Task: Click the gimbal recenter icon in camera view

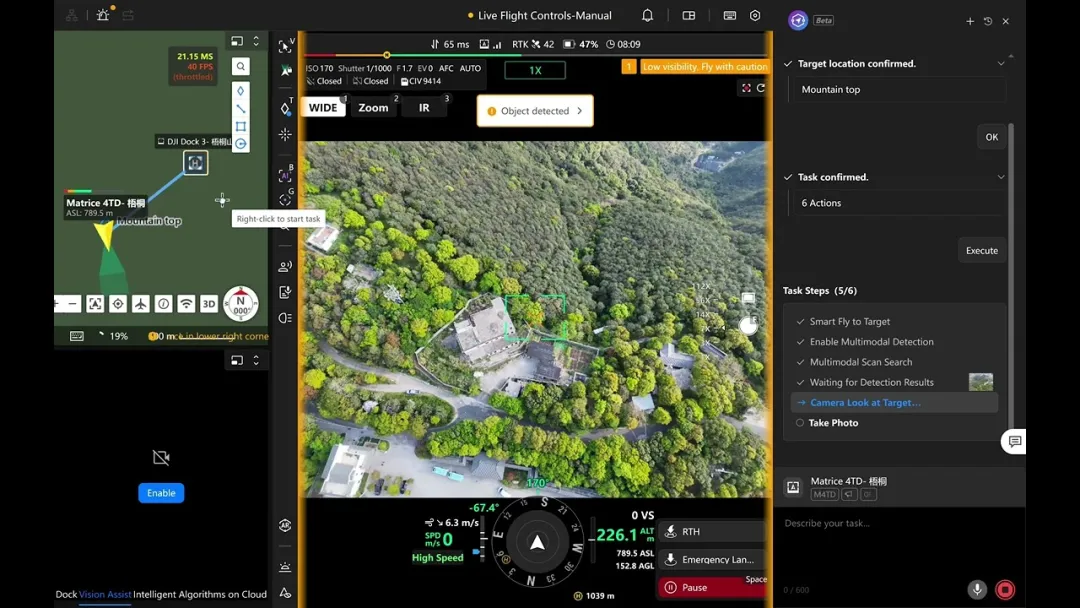Action: tap(746, 88)
